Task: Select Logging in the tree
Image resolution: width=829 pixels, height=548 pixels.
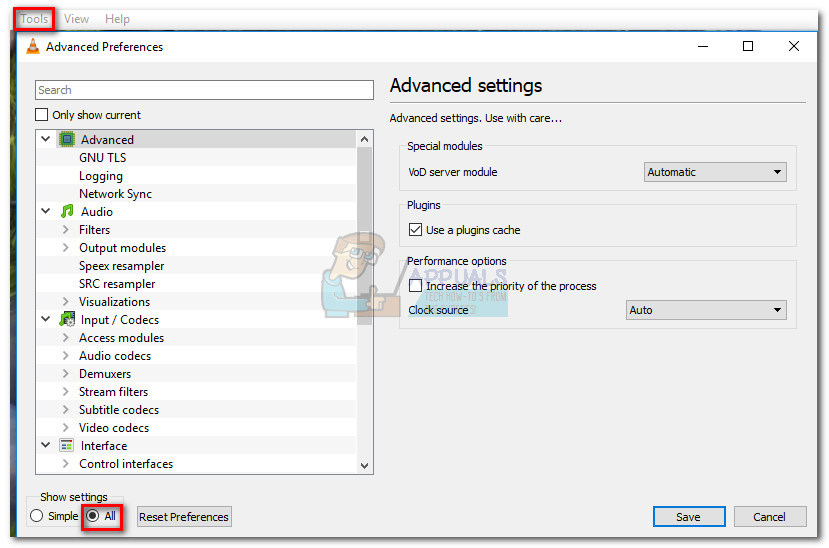Action: (x=101, y=176)
